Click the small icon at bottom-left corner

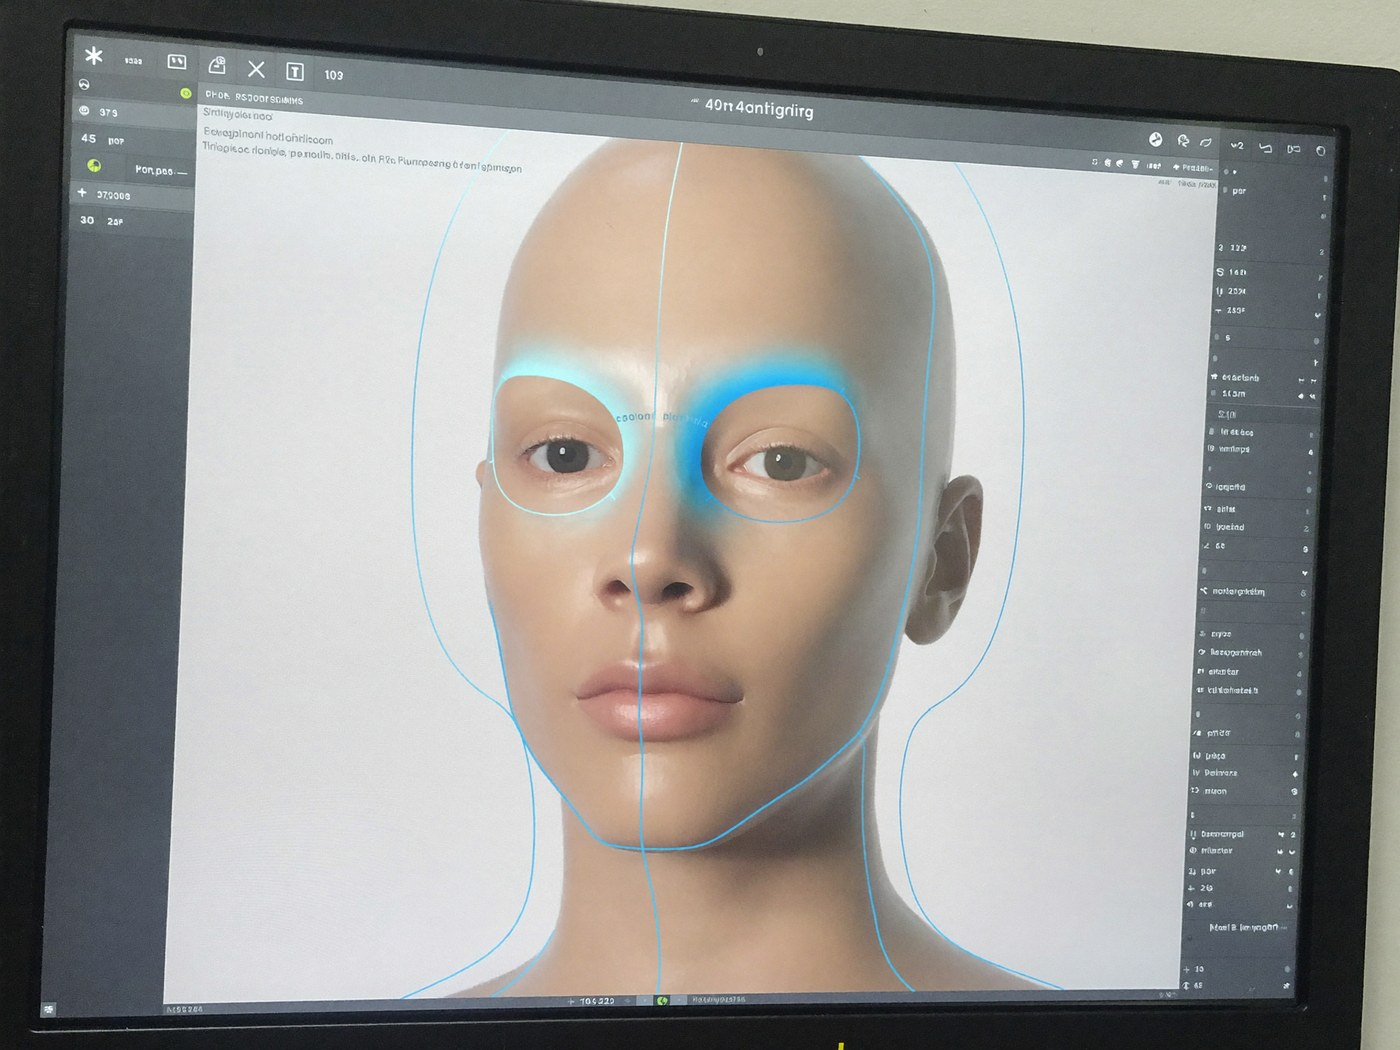click(49, 1009)
